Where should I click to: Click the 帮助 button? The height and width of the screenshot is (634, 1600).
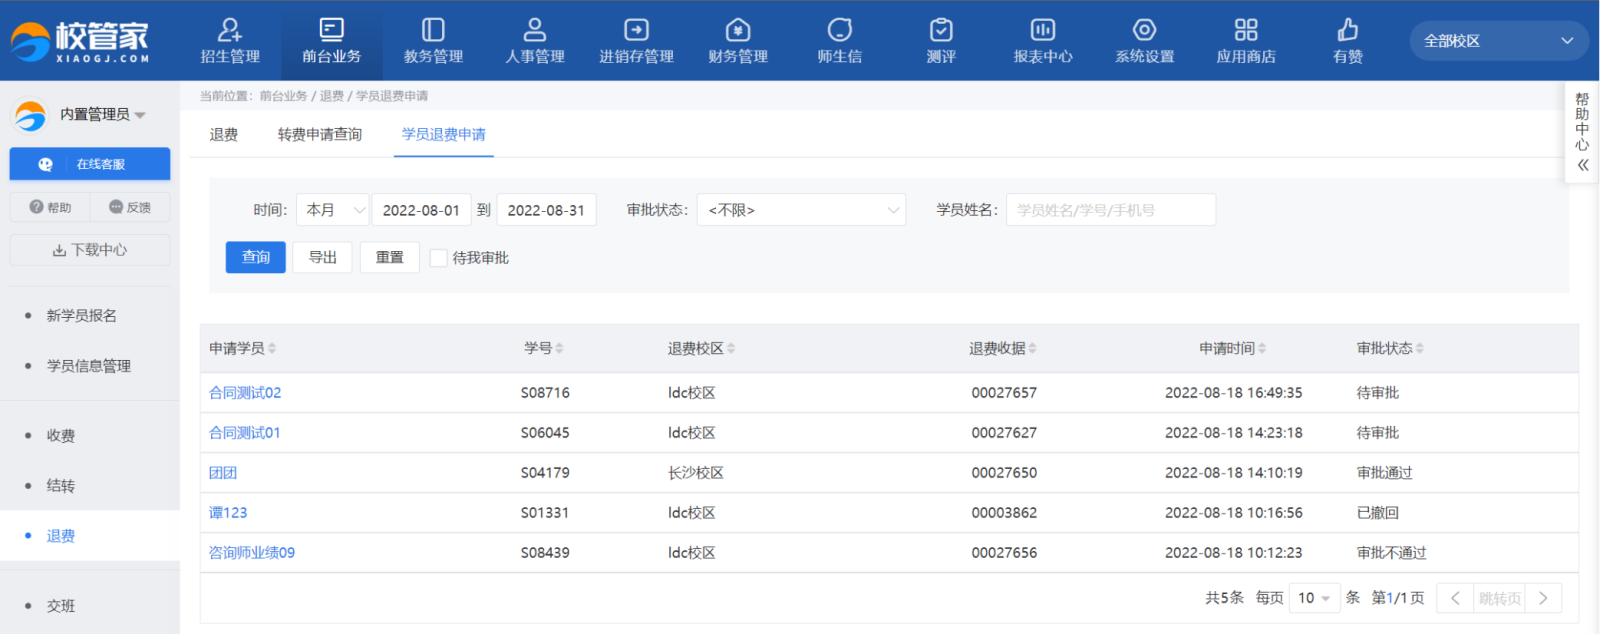[x=50, y=207]
